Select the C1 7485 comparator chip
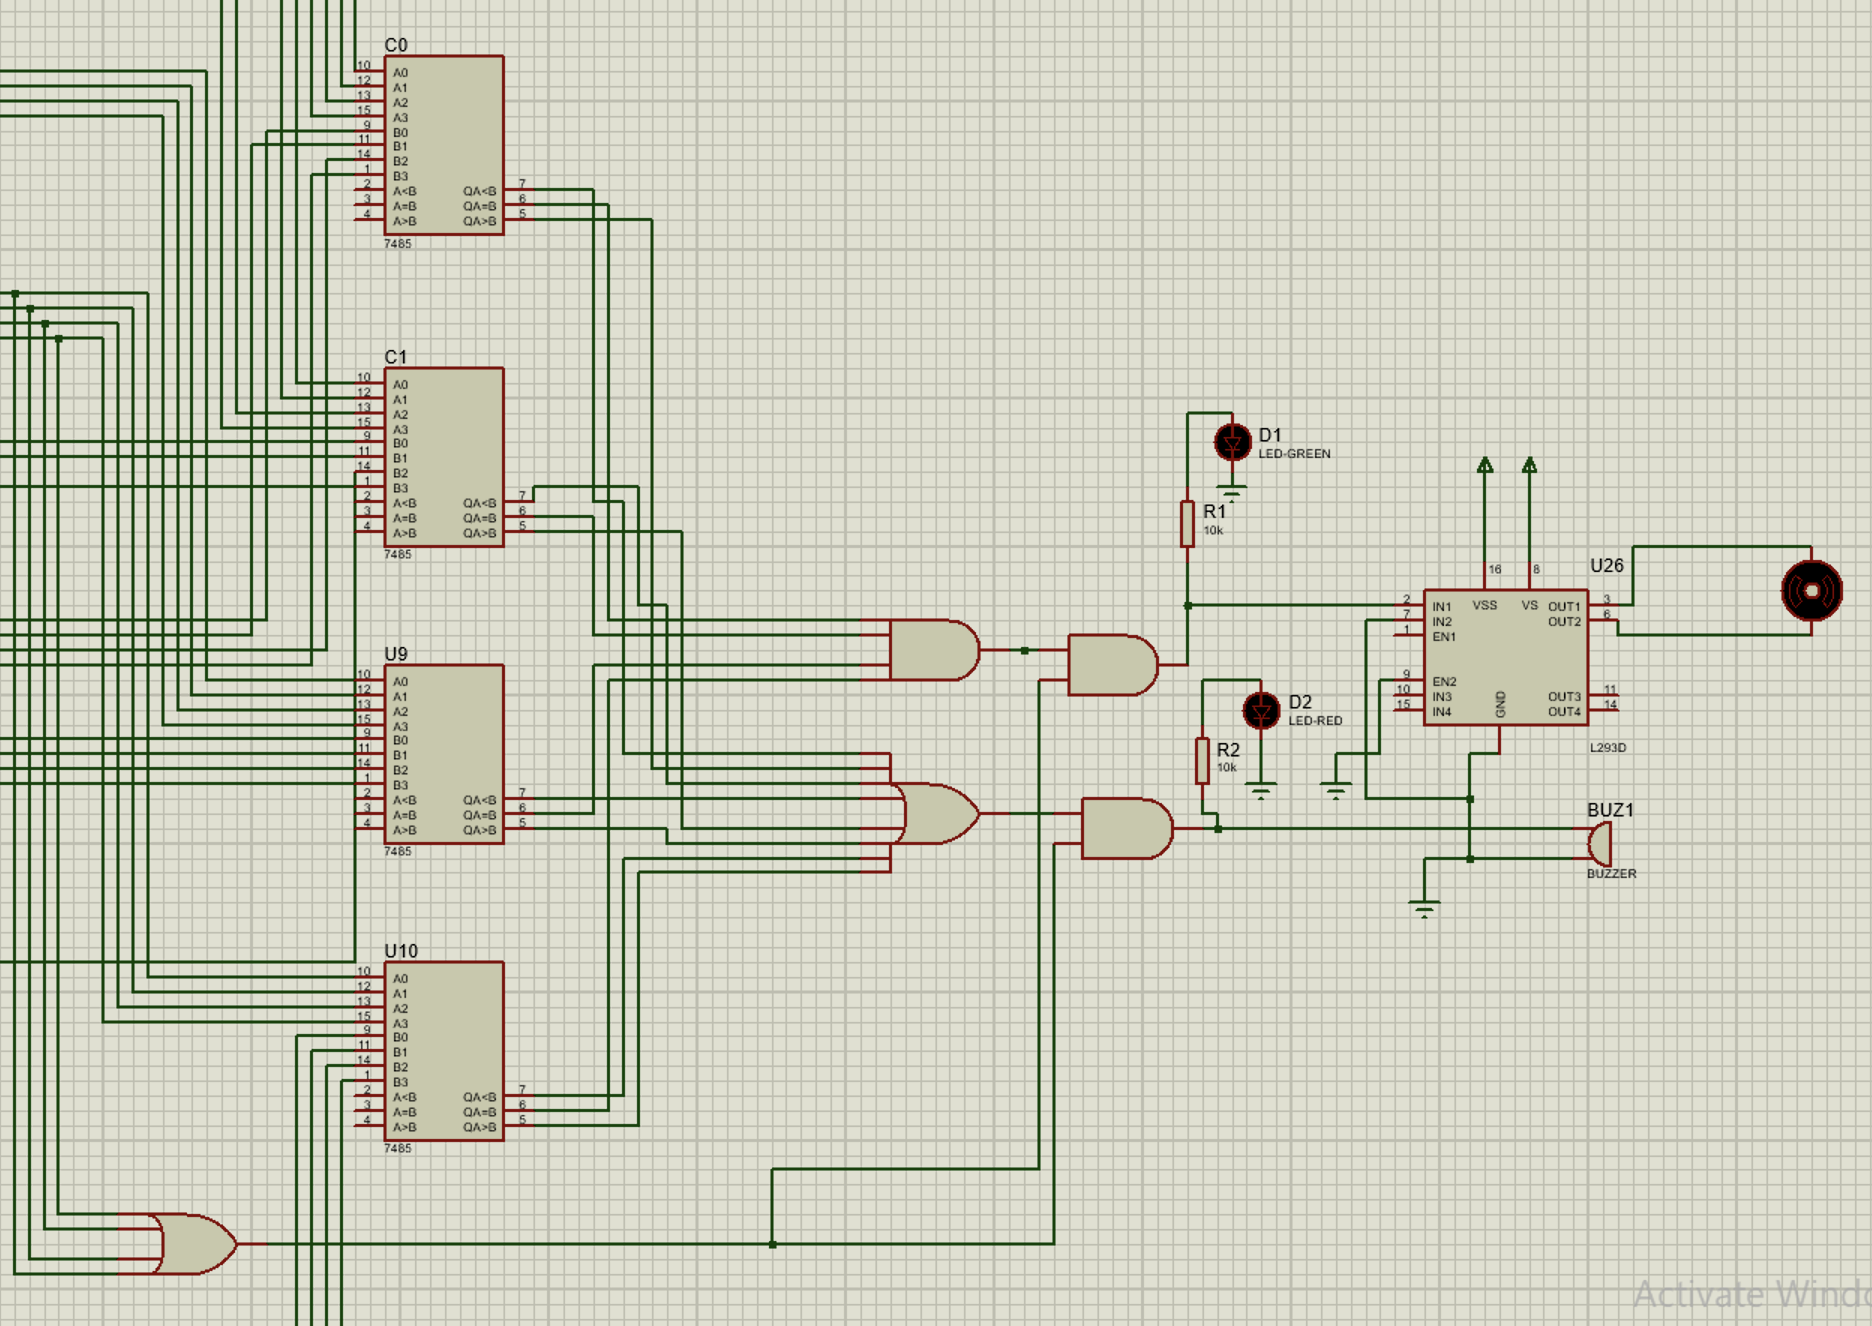 [444, 457]
